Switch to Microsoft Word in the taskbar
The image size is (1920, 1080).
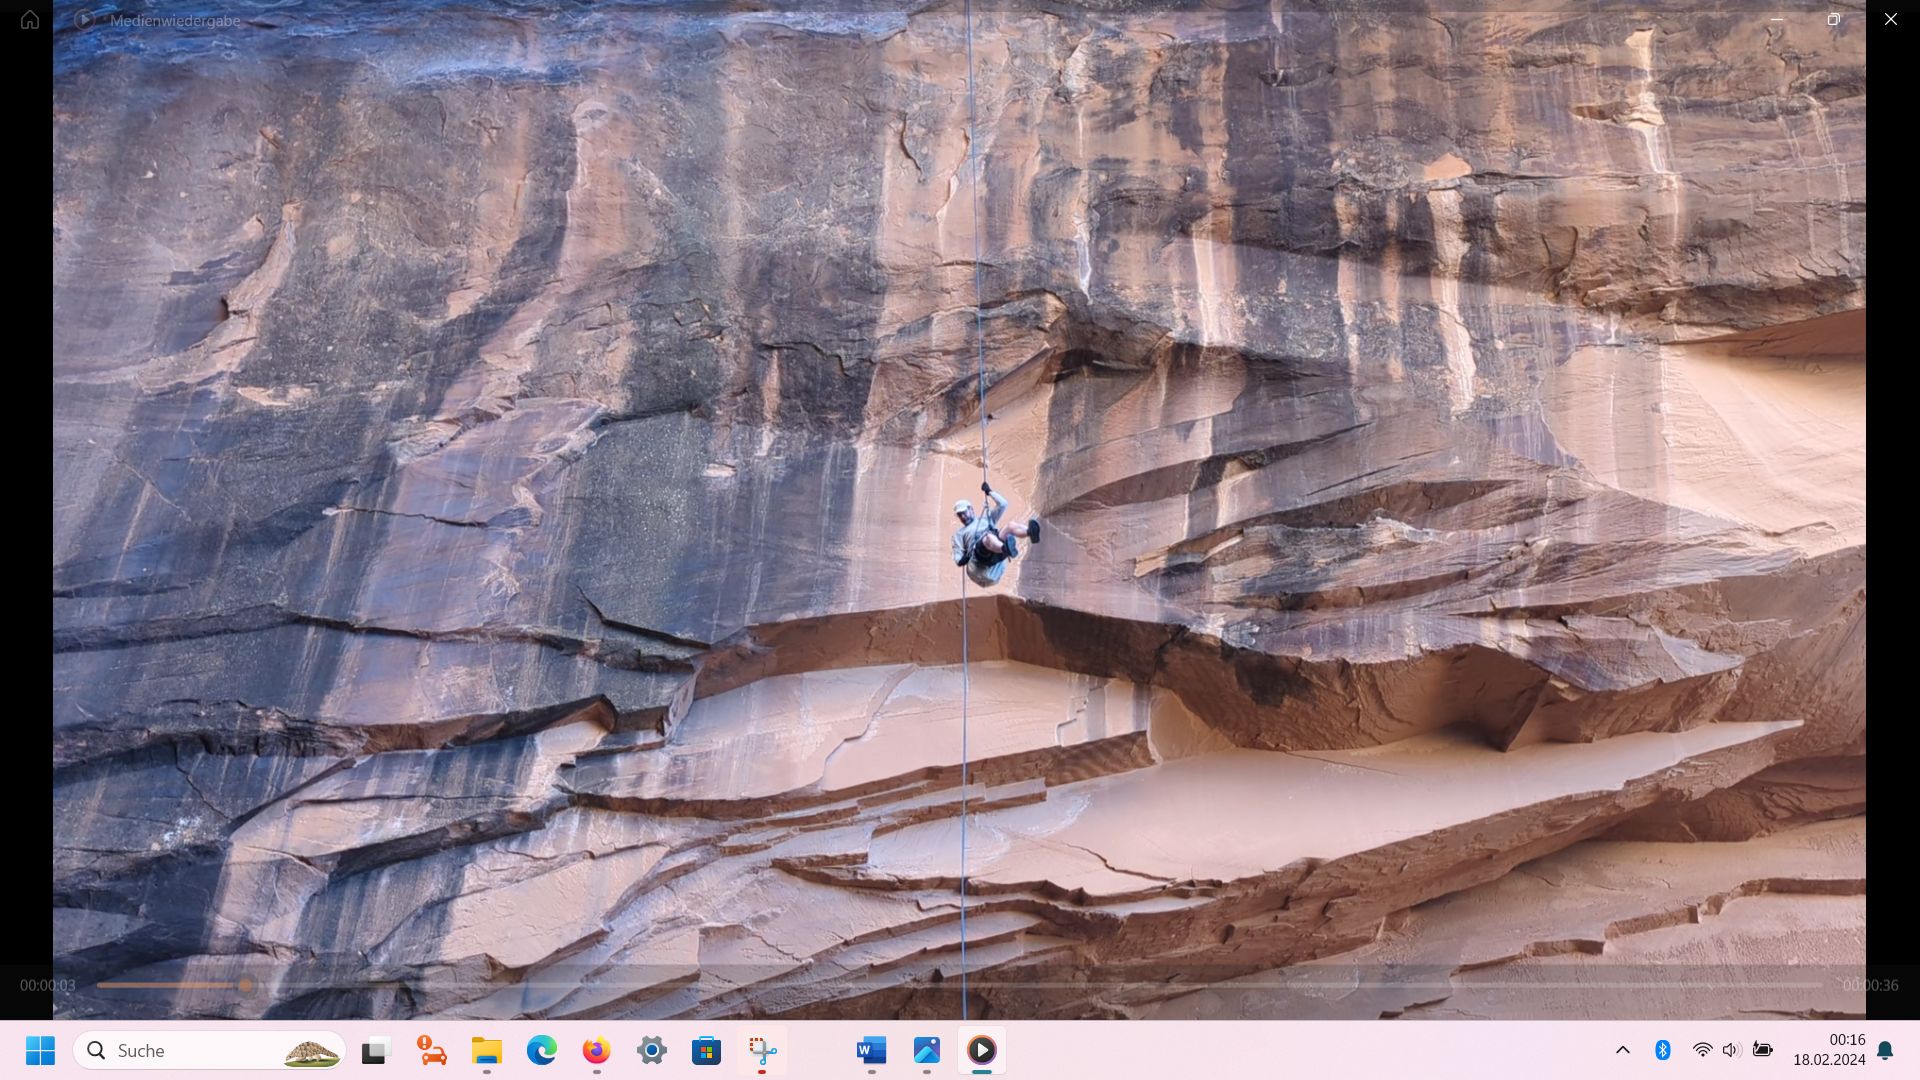tap(872, 1051)
